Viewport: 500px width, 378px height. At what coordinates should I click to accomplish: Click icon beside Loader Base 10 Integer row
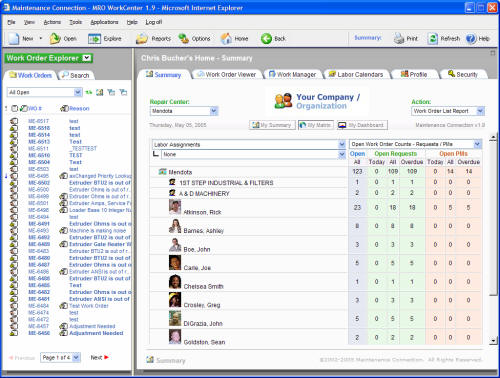point(63,210)
